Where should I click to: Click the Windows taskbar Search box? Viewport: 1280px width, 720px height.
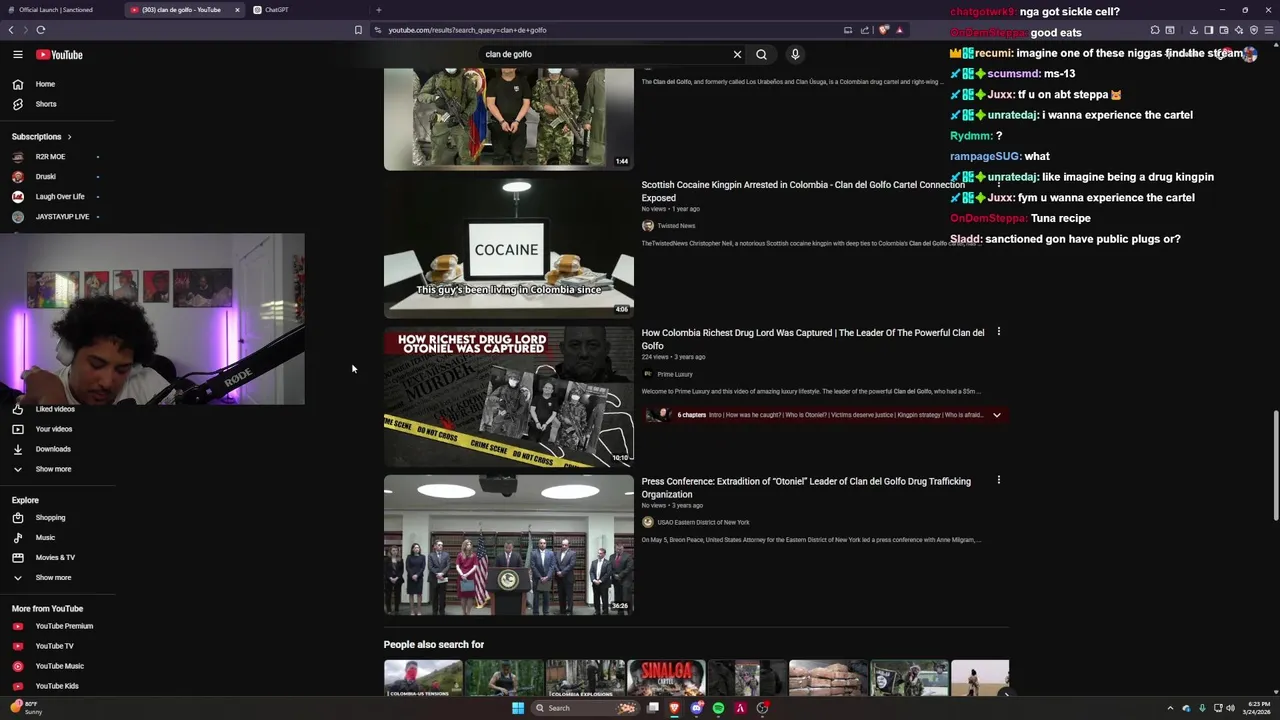tap(585, 708)
